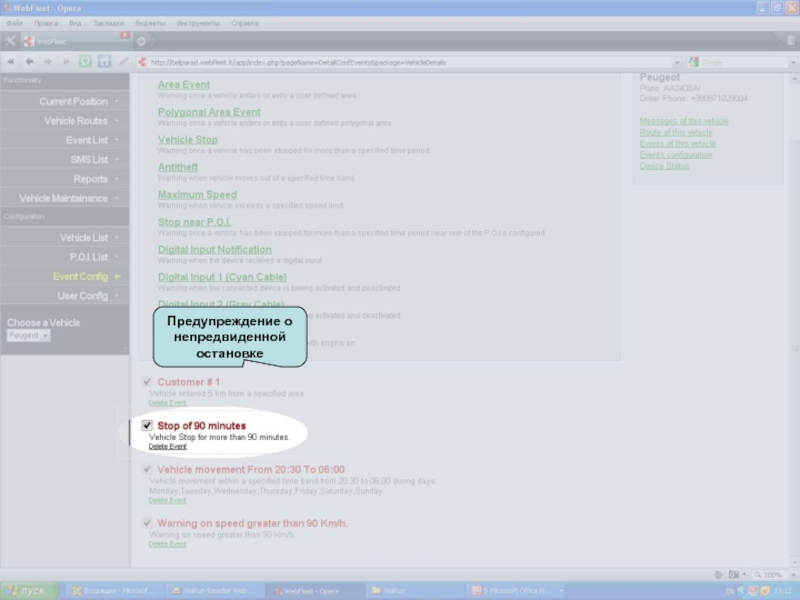Screen dimensions: 800x600
Task: Close the WebFleet tab
Action: point(125,35)
